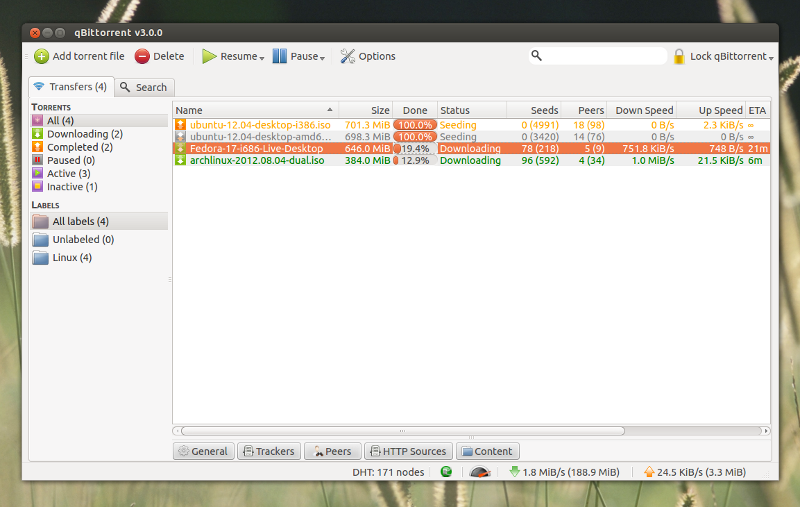Image resolution: width=800 pixels, height=507 pixels.
Task: Click the green download speed arrow in status bar
Action: pos(514,472)
